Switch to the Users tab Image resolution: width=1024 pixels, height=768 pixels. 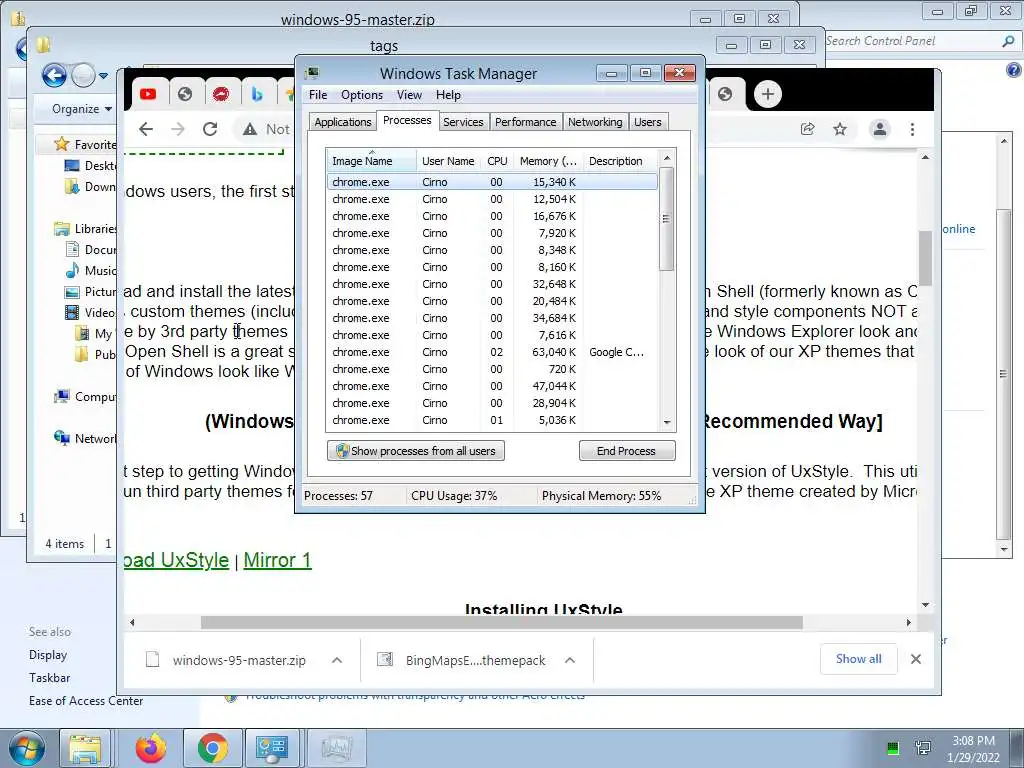tap(648, 122)
